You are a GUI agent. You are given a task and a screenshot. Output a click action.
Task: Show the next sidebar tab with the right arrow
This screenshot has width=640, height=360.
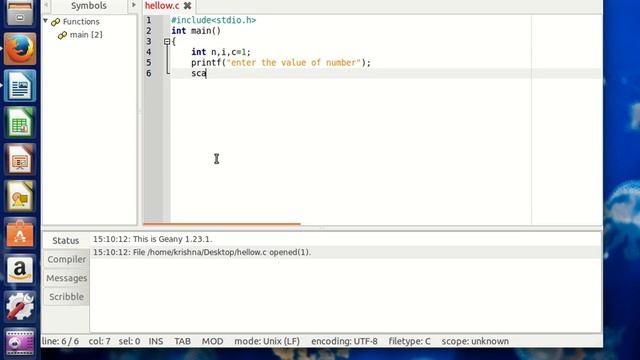pyautogui.click(x=133, y=5)
